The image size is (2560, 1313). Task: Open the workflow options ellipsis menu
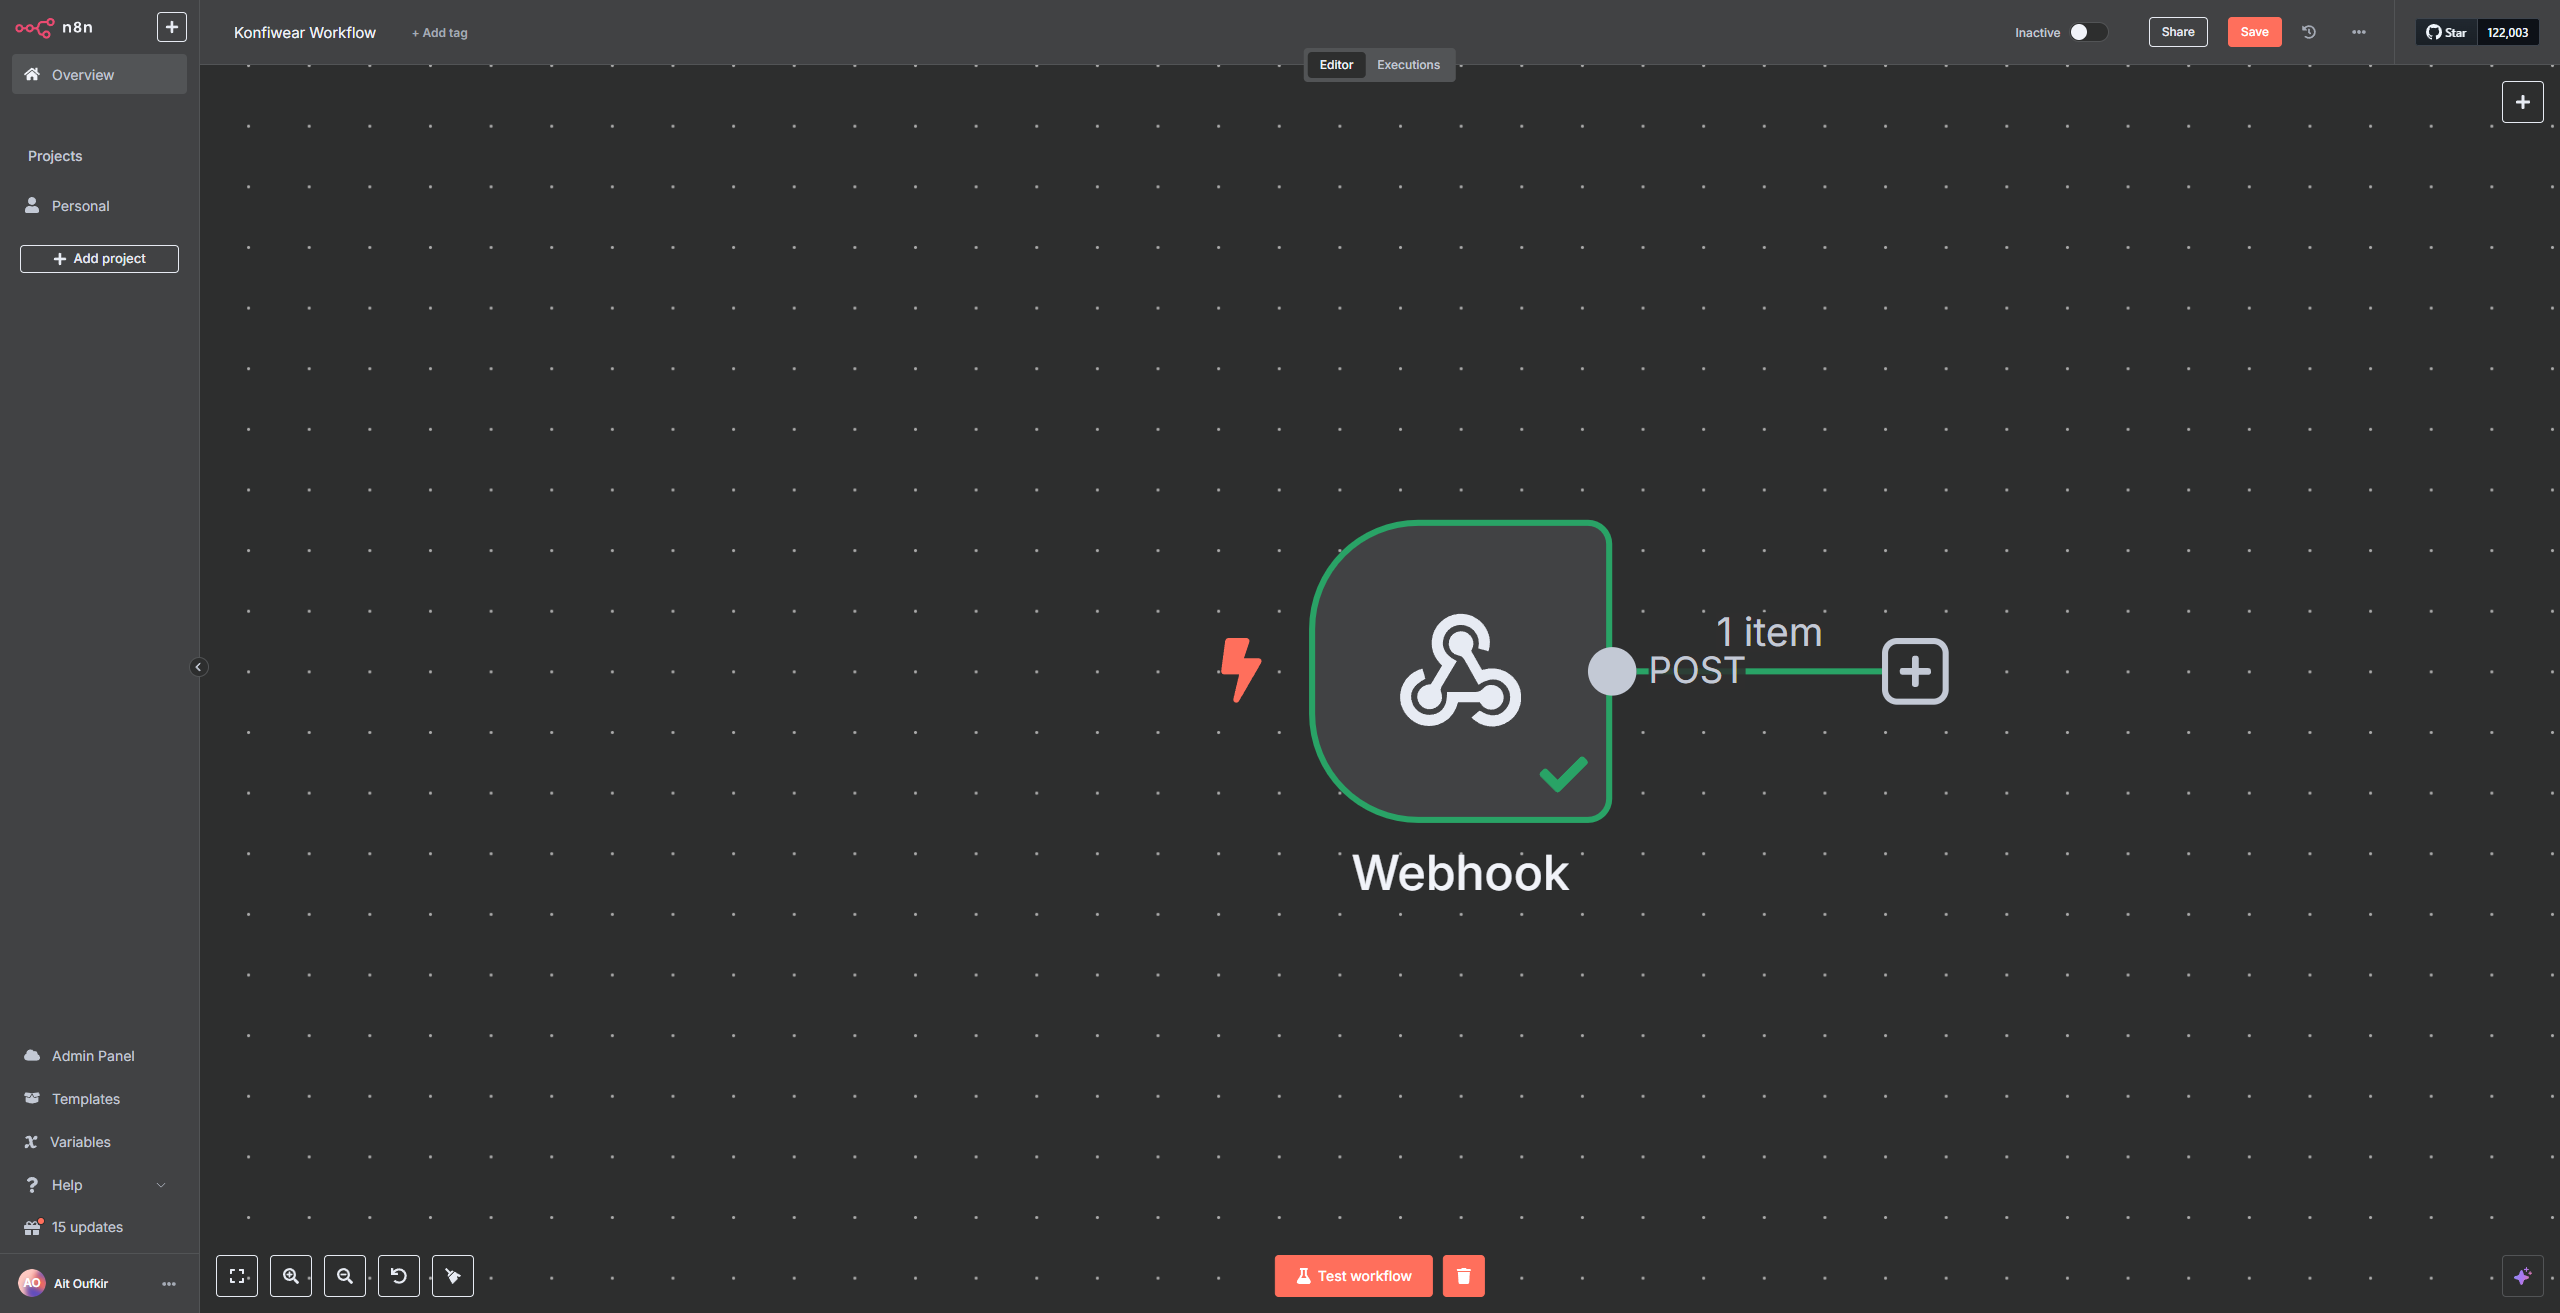tap(2359, 32)
